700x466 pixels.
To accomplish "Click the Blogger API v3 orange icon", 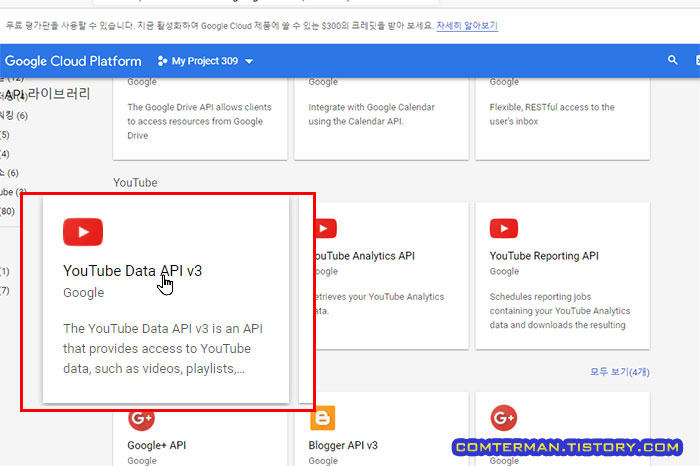I will point(322,418).
